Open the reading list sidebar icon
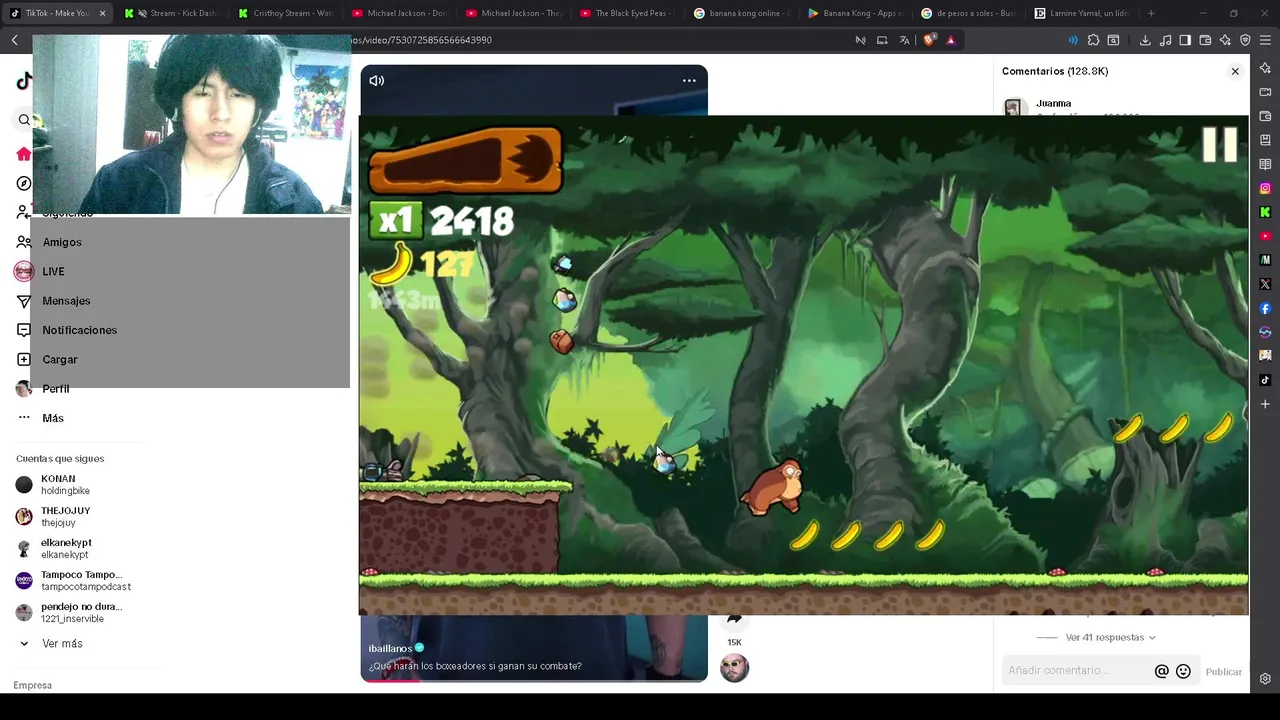Image resolution: width=1280 pixels, height=720 pixels. (x=1265, y=164)
